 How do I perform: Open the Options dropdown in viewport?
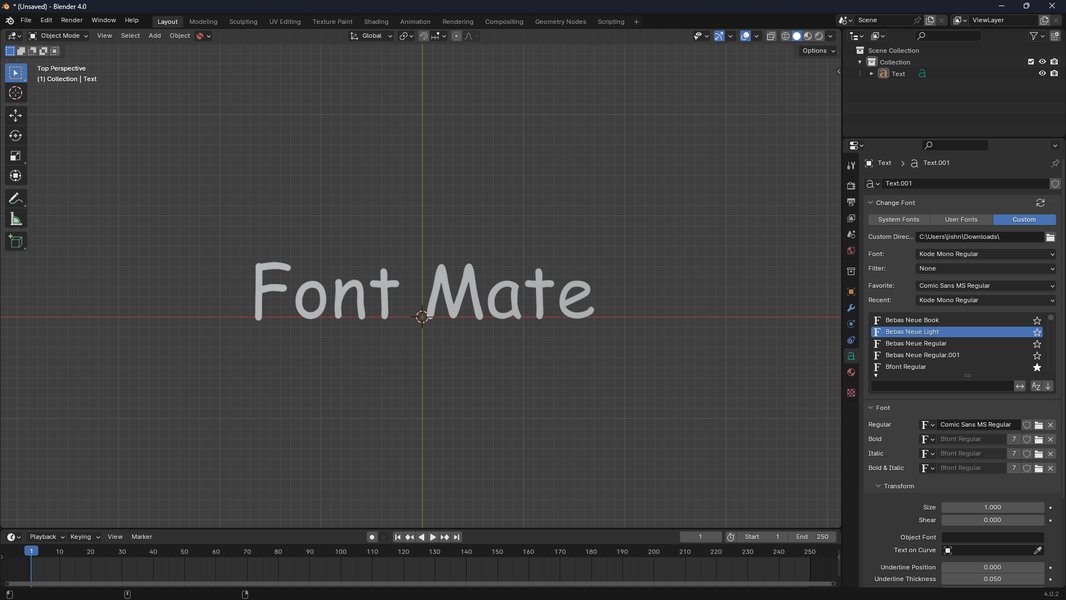(819, 51)
